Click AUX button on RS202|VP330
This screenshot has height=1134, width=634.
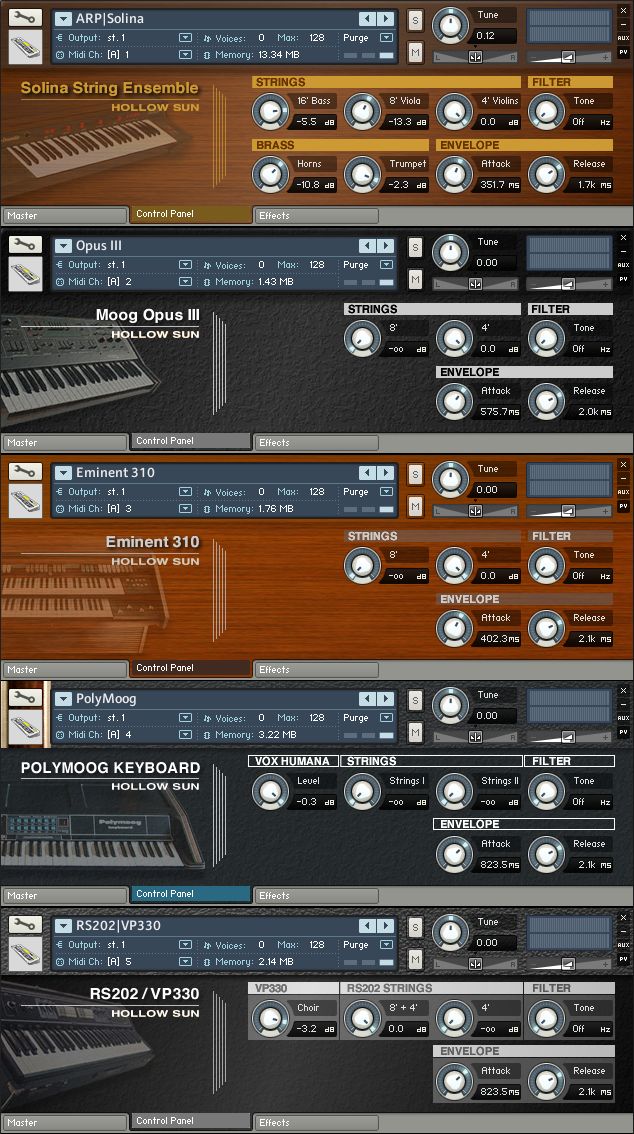(x=623, y=945)
